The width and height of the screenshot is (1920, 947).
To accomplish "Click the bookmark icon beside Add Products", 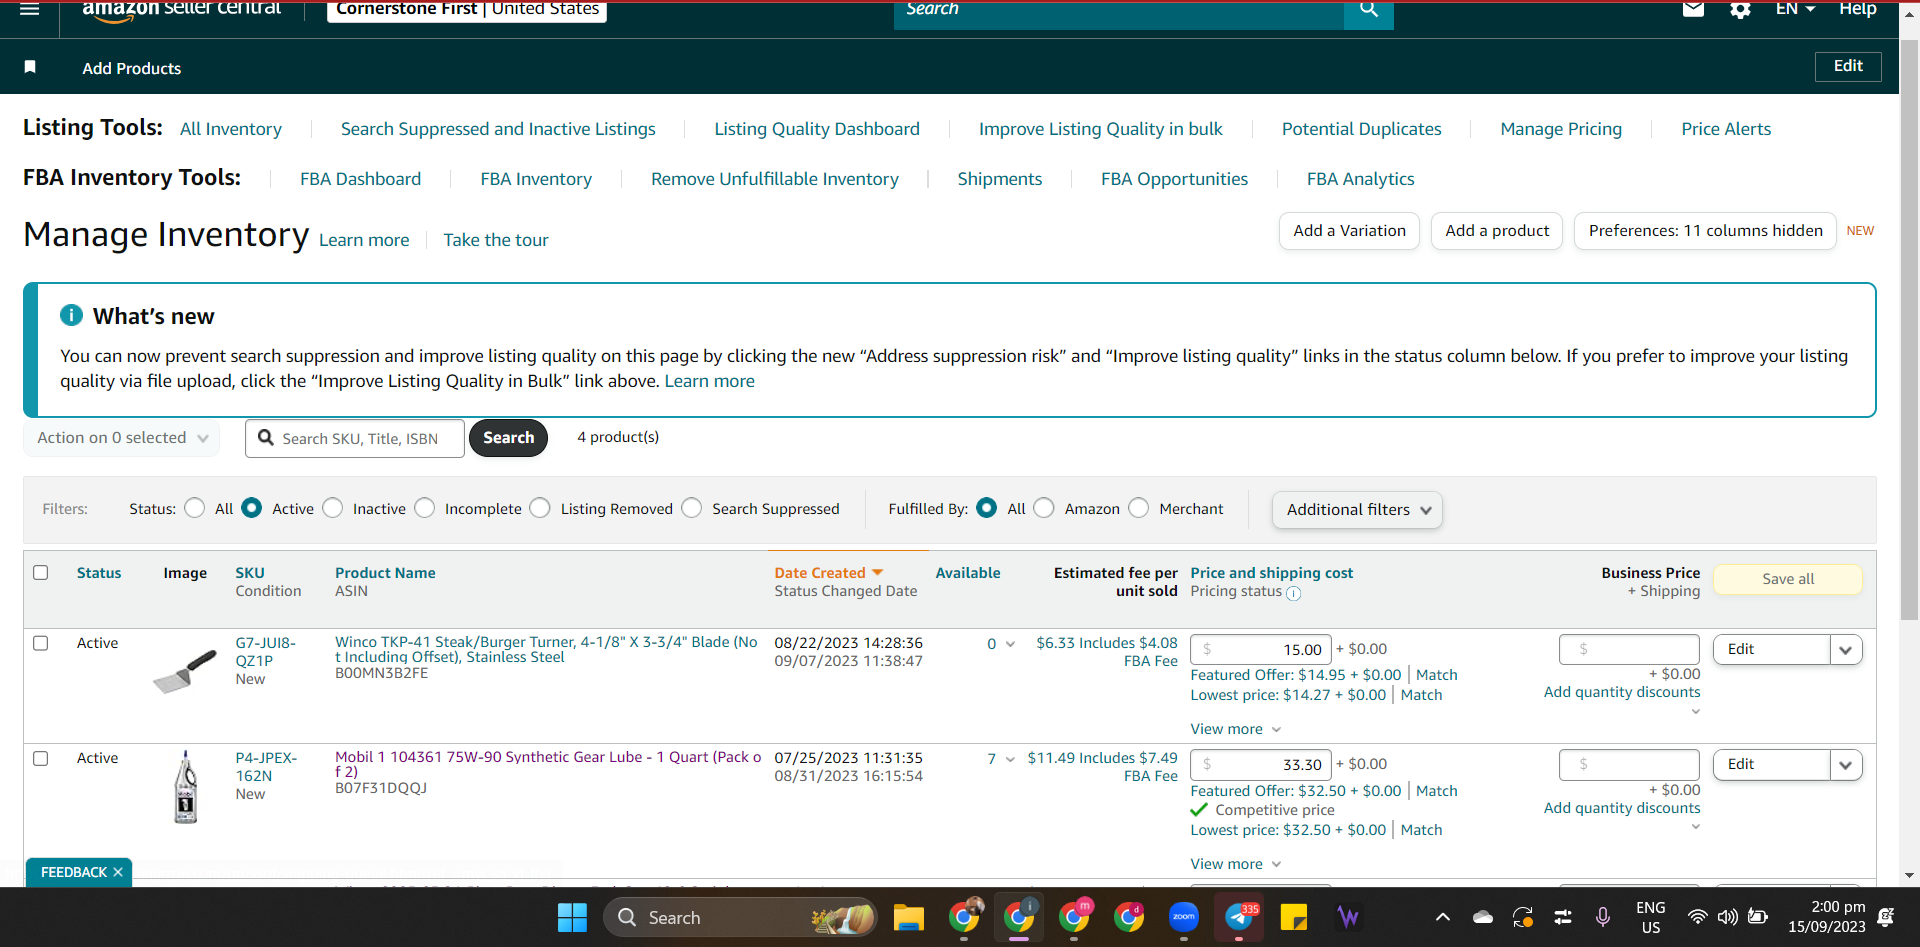I will 30,67.
